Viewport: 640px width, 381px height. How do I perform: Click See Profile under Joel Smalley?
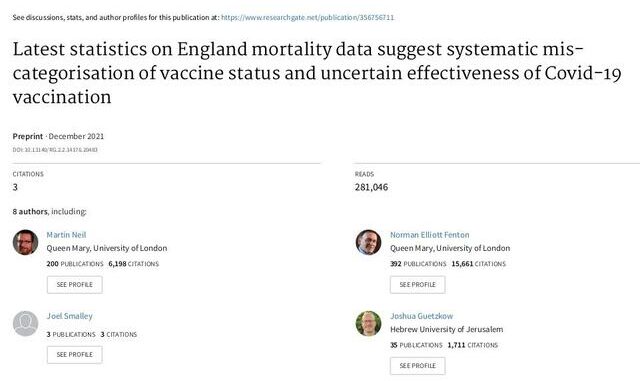tap(75, 354)
